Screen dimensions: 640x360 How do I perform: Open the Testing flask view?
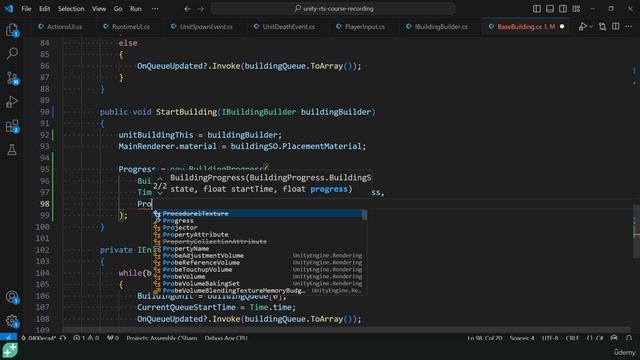12,150
